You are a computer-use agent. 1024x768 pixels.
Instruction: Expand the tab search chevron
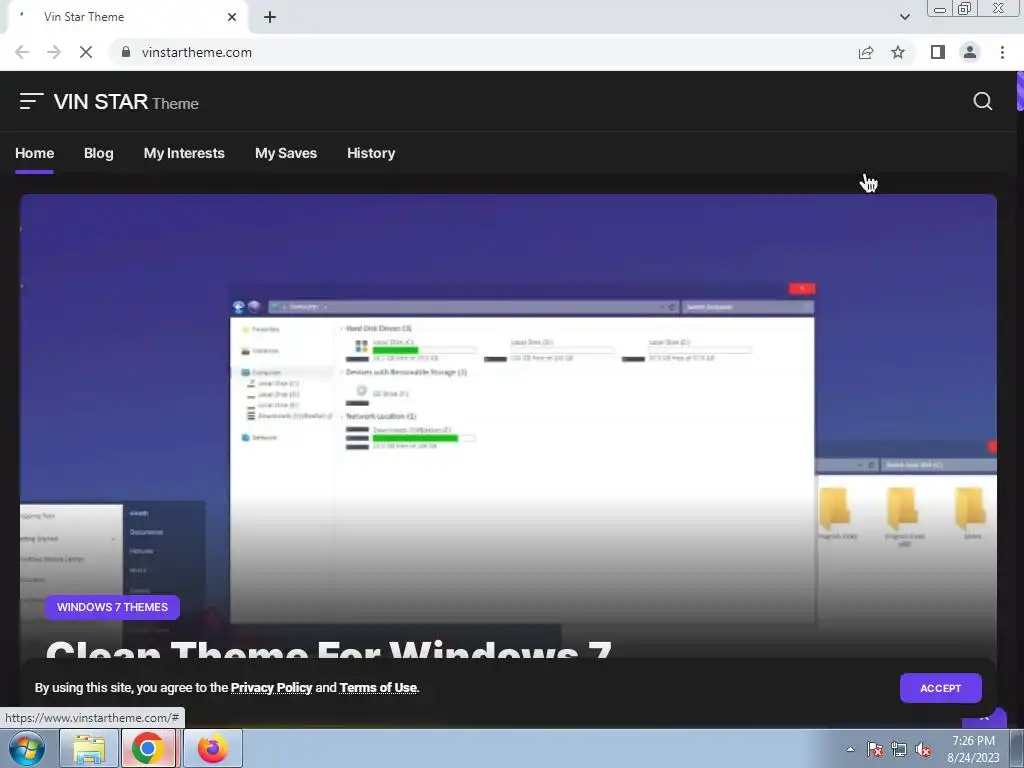coord(904,17)
